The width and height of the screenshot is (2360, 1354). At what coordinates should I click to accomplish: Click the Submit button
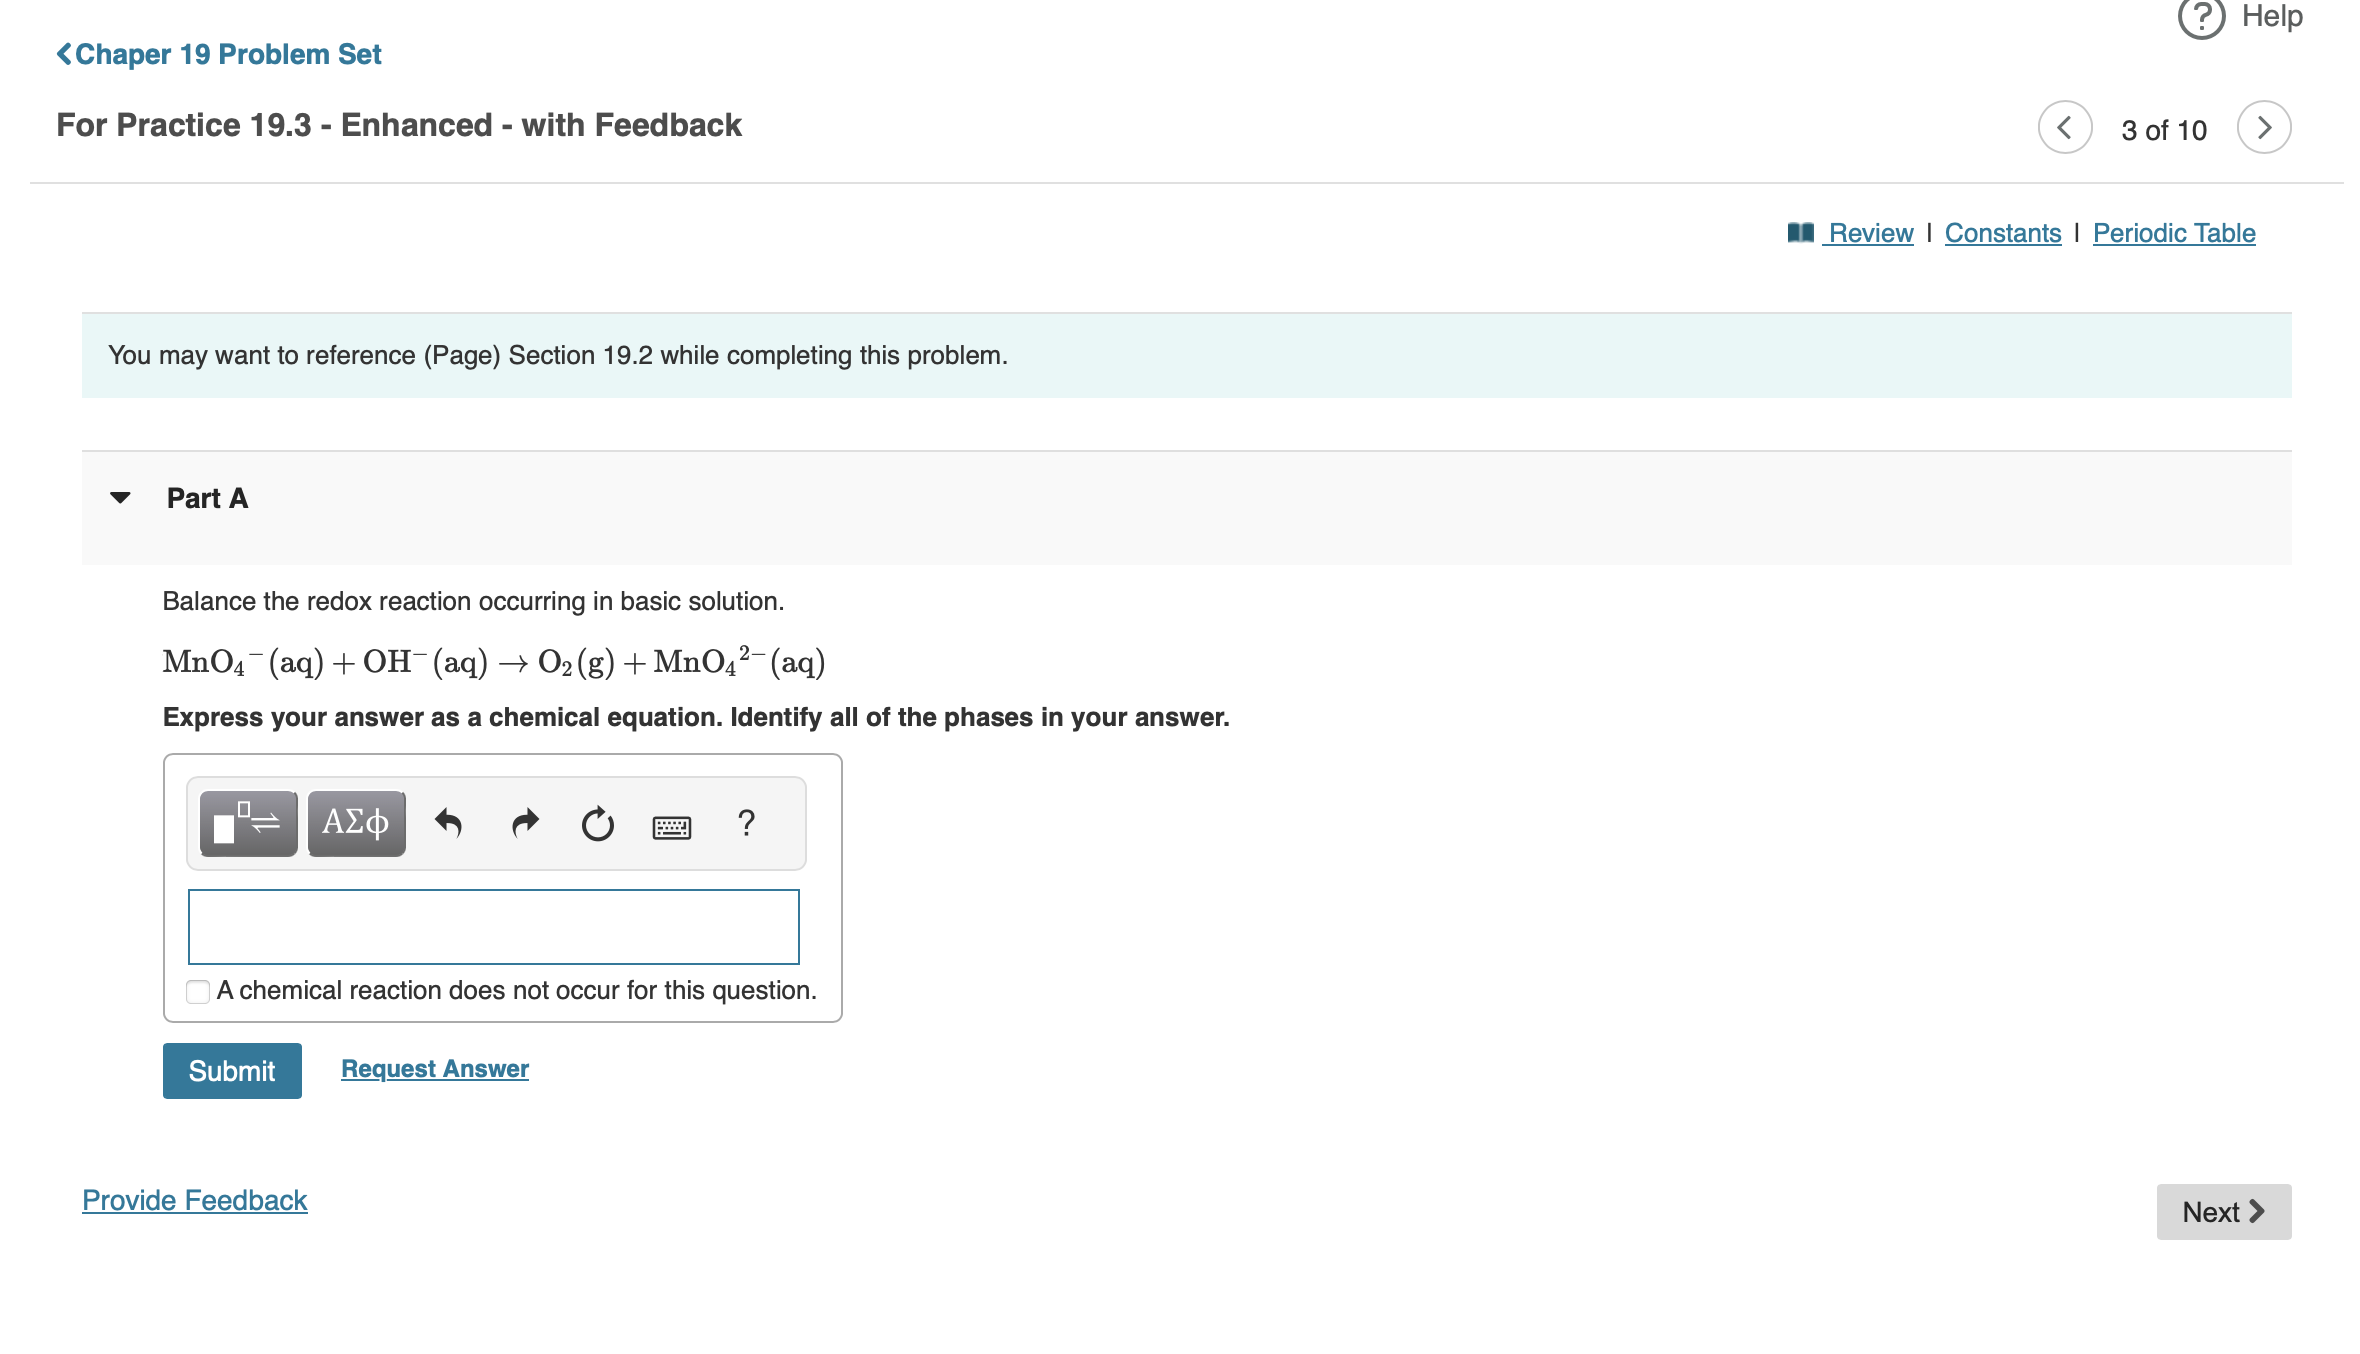(232, 1071)
